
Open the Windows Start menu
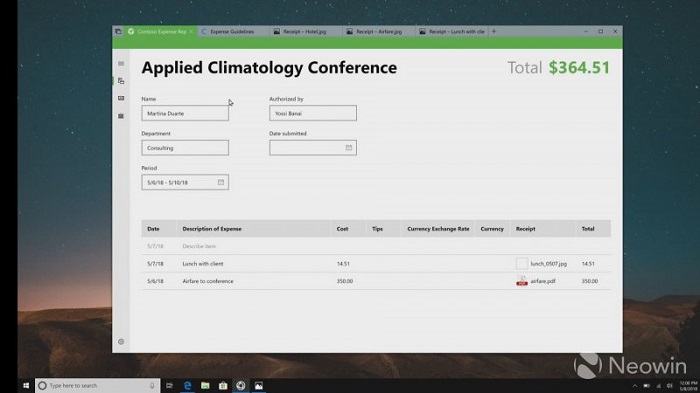click(x=26, y=385)
